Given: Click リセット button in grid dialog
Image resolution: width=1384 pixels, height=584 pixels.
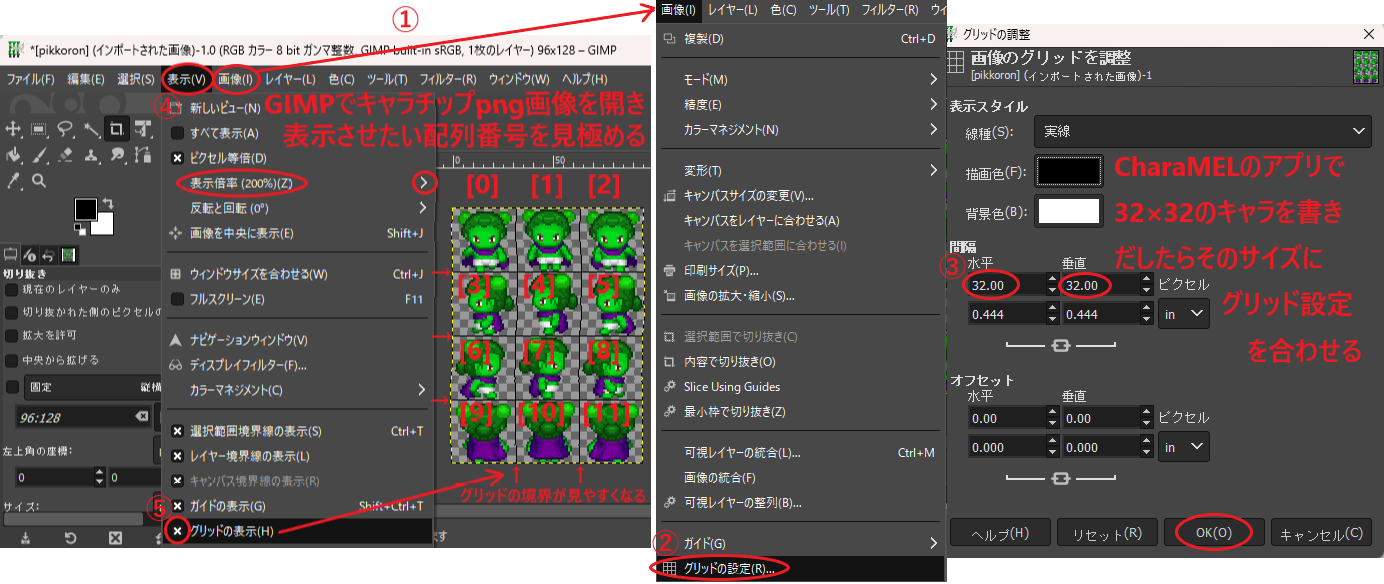Looking at the screenshot, I should coord(1107,533).
